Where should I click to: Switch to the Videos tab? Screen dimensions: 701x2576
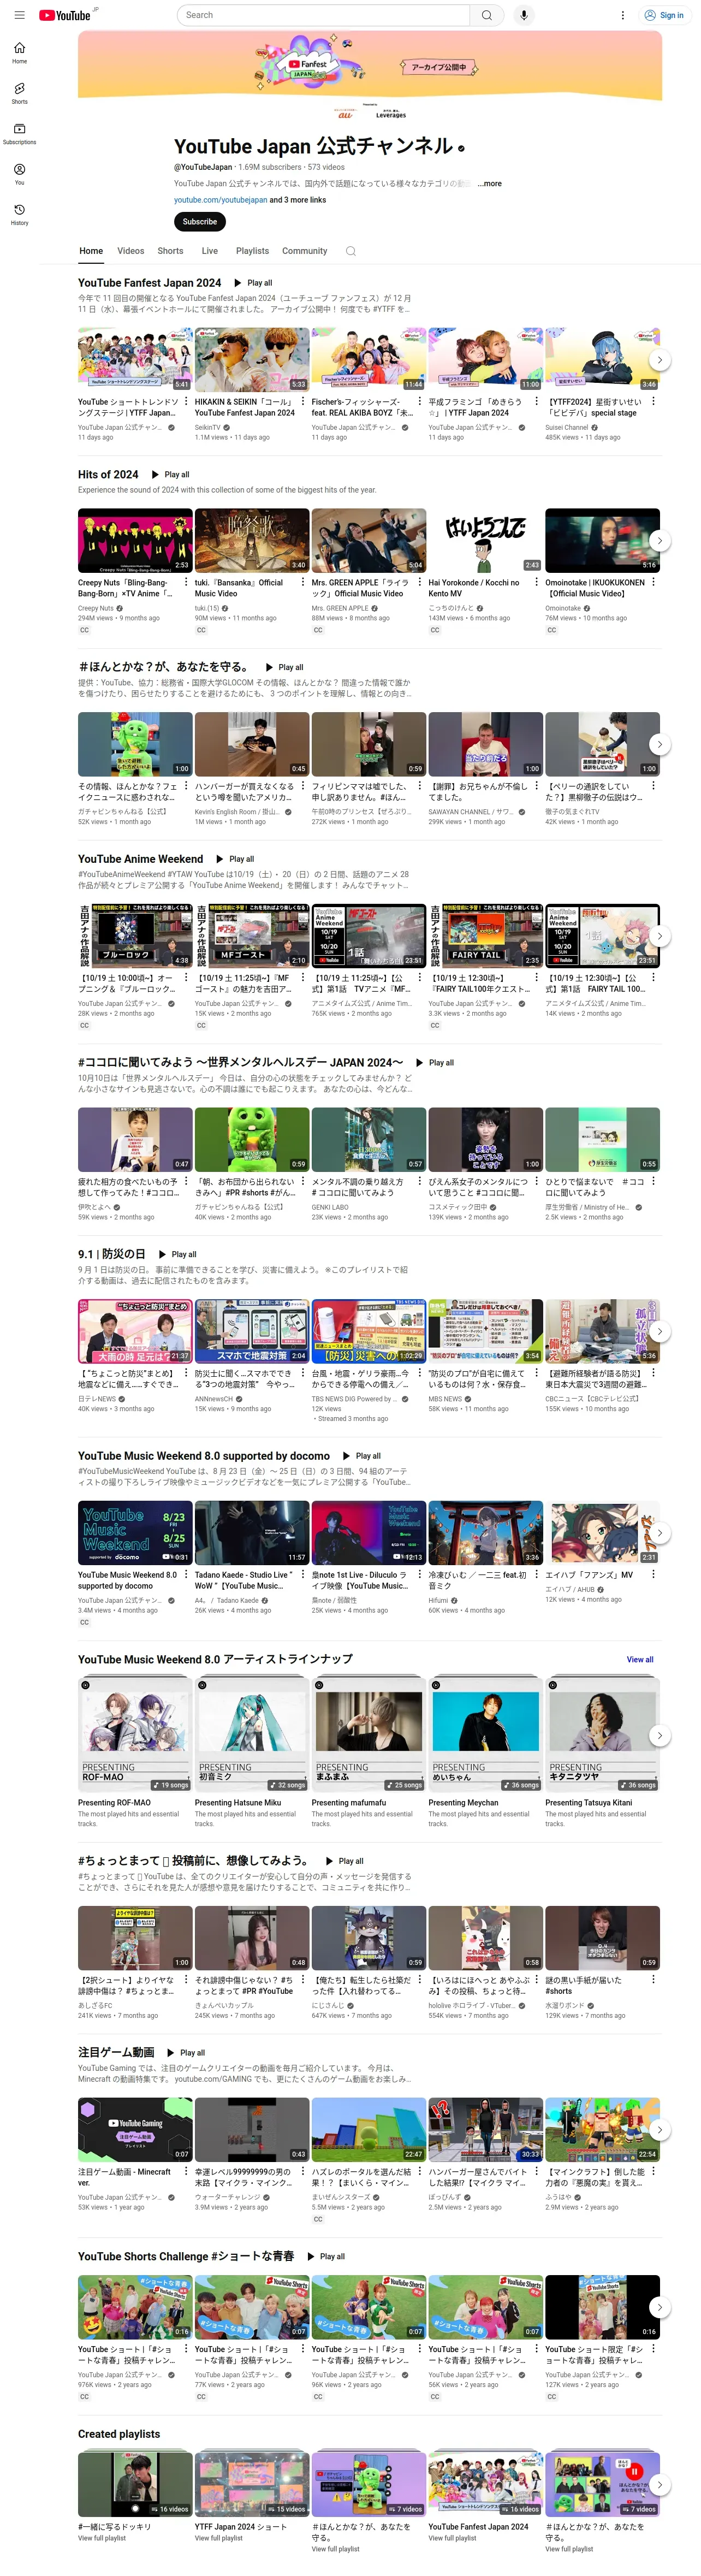pyautogui.click(x=131, y=251)
